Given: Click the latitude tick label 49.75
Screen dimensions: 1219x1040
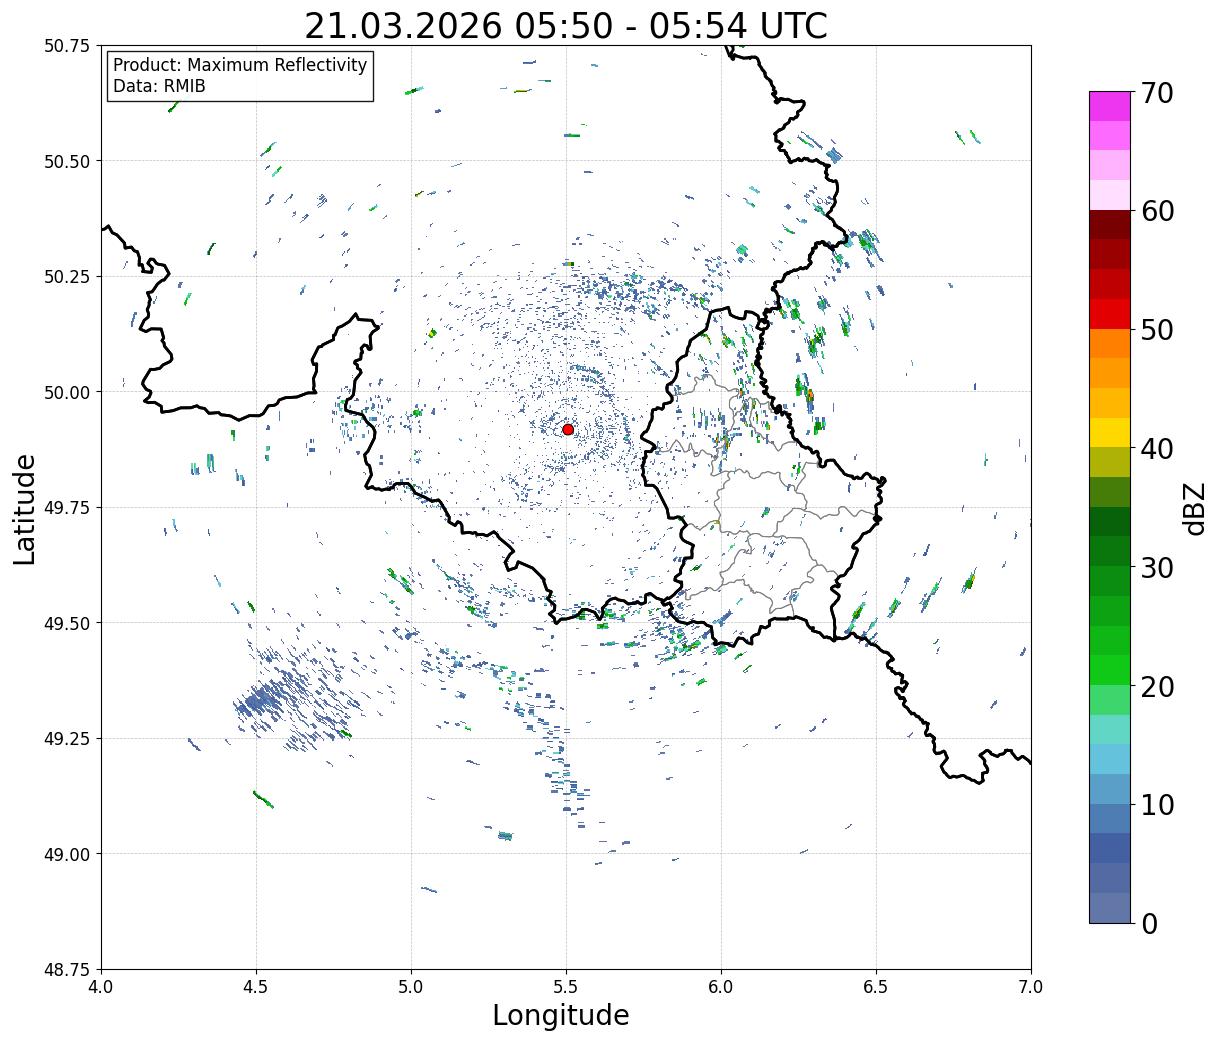Looking at the screenshot, I should click(67, 508).
